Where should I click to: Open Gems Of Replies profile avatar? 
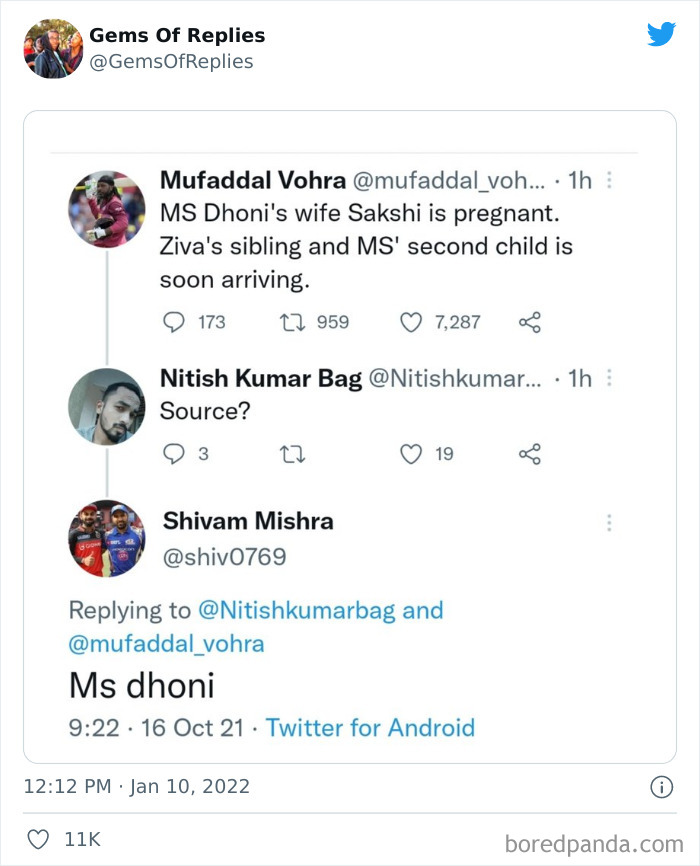(x=52, y=48)
